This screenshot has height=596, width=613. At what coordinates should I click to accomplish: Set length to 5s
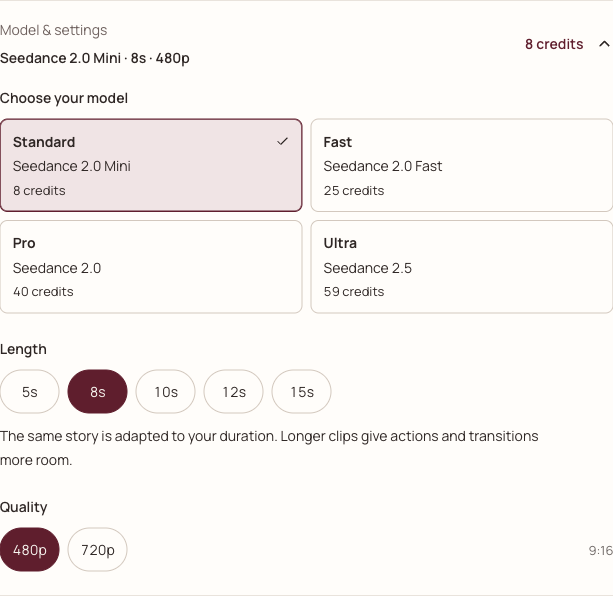pos(30,392)
